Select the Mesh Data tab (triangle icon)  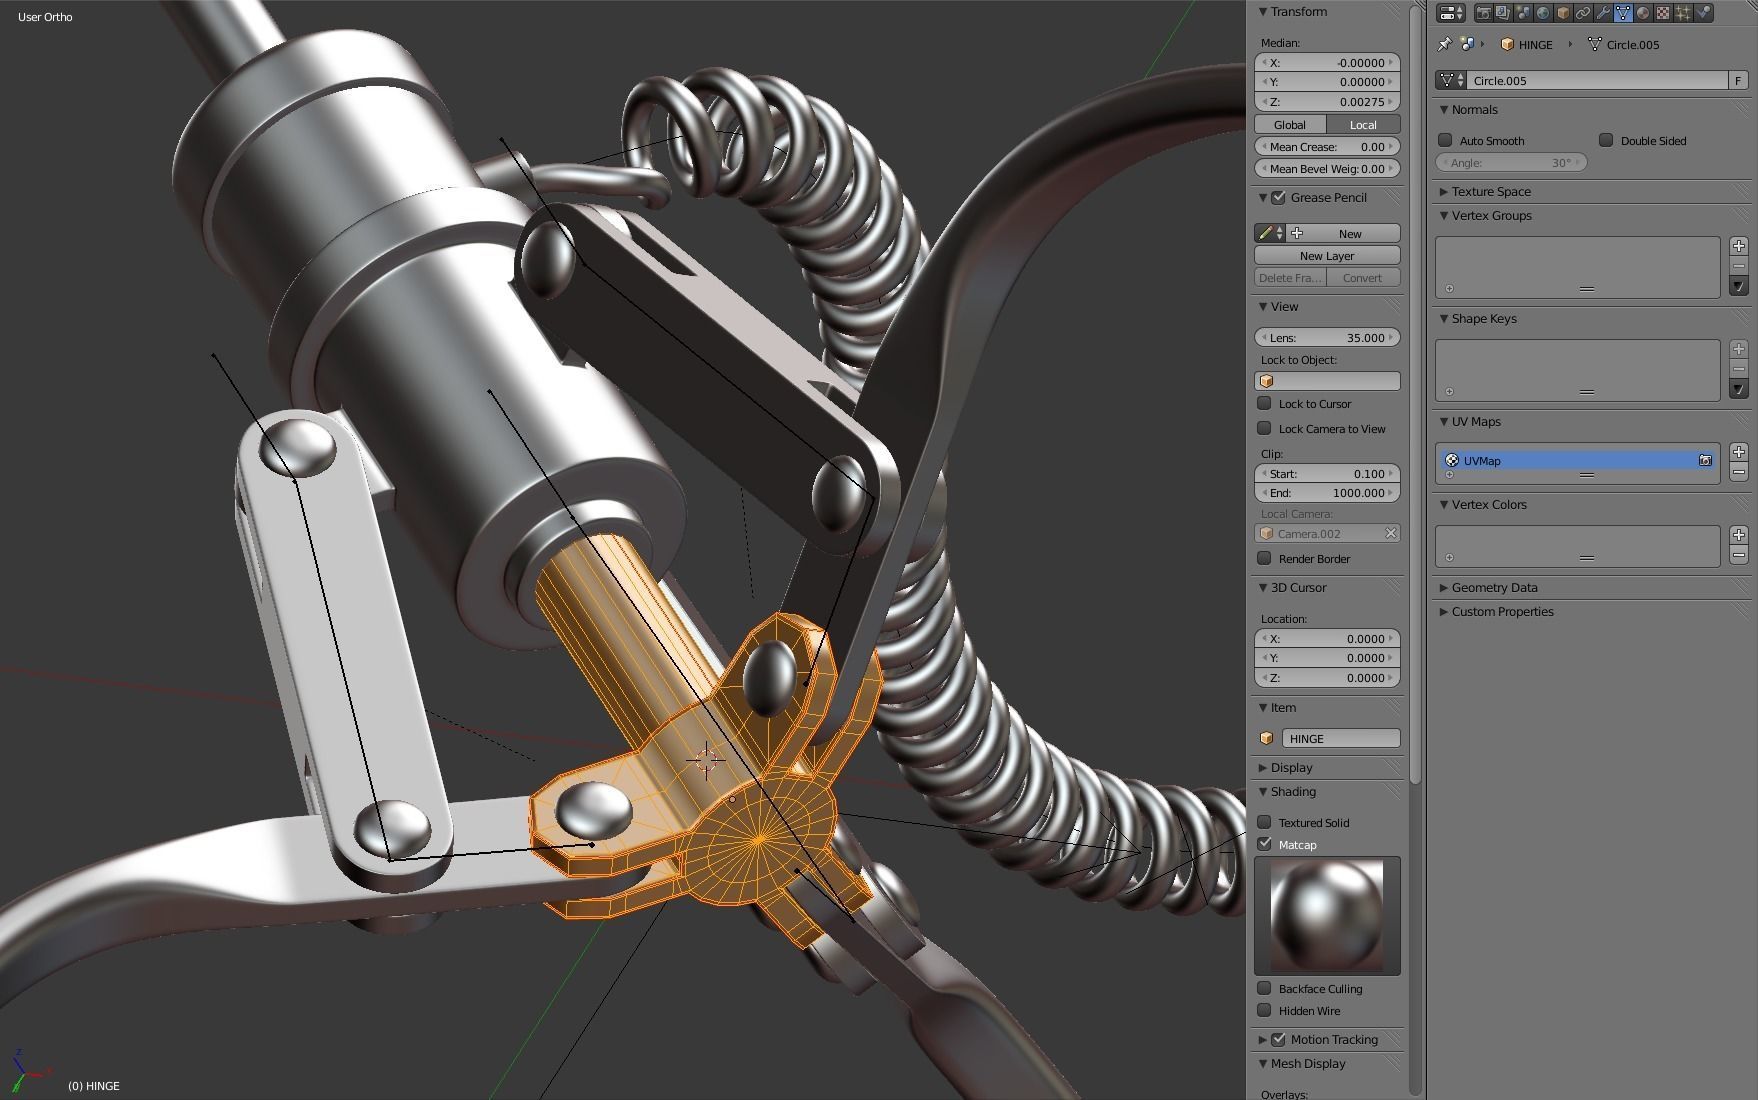(x=1623, y=13)
